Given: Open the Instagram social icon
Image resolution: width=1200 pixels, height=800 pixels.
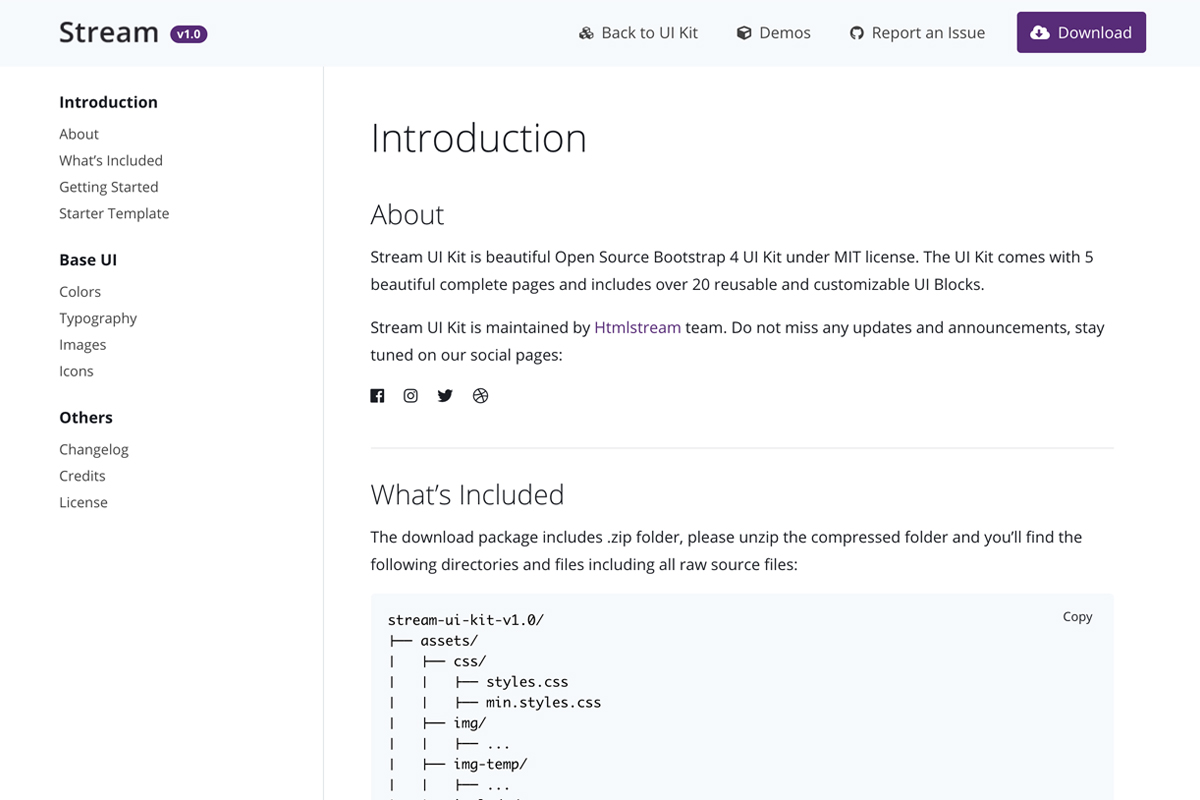Looking at the screenshot, I should point(410,396).
